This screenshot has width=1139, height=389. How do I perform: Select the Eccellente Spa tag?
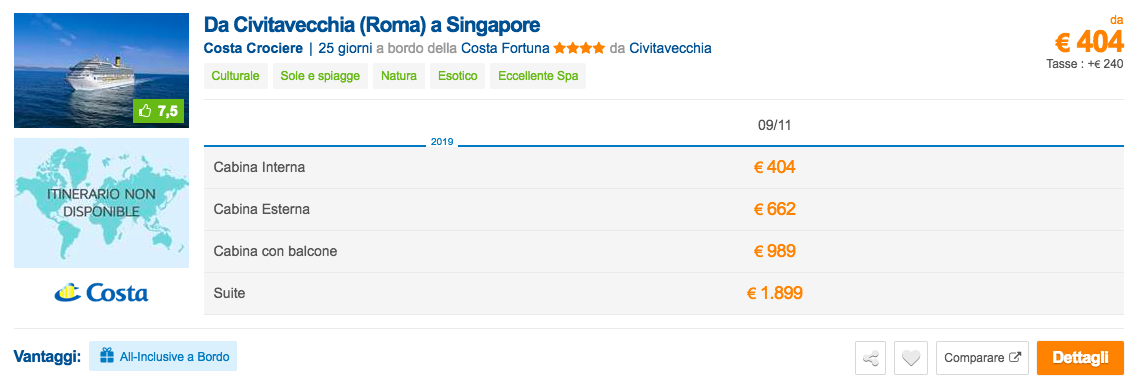(x=538, y=76)
